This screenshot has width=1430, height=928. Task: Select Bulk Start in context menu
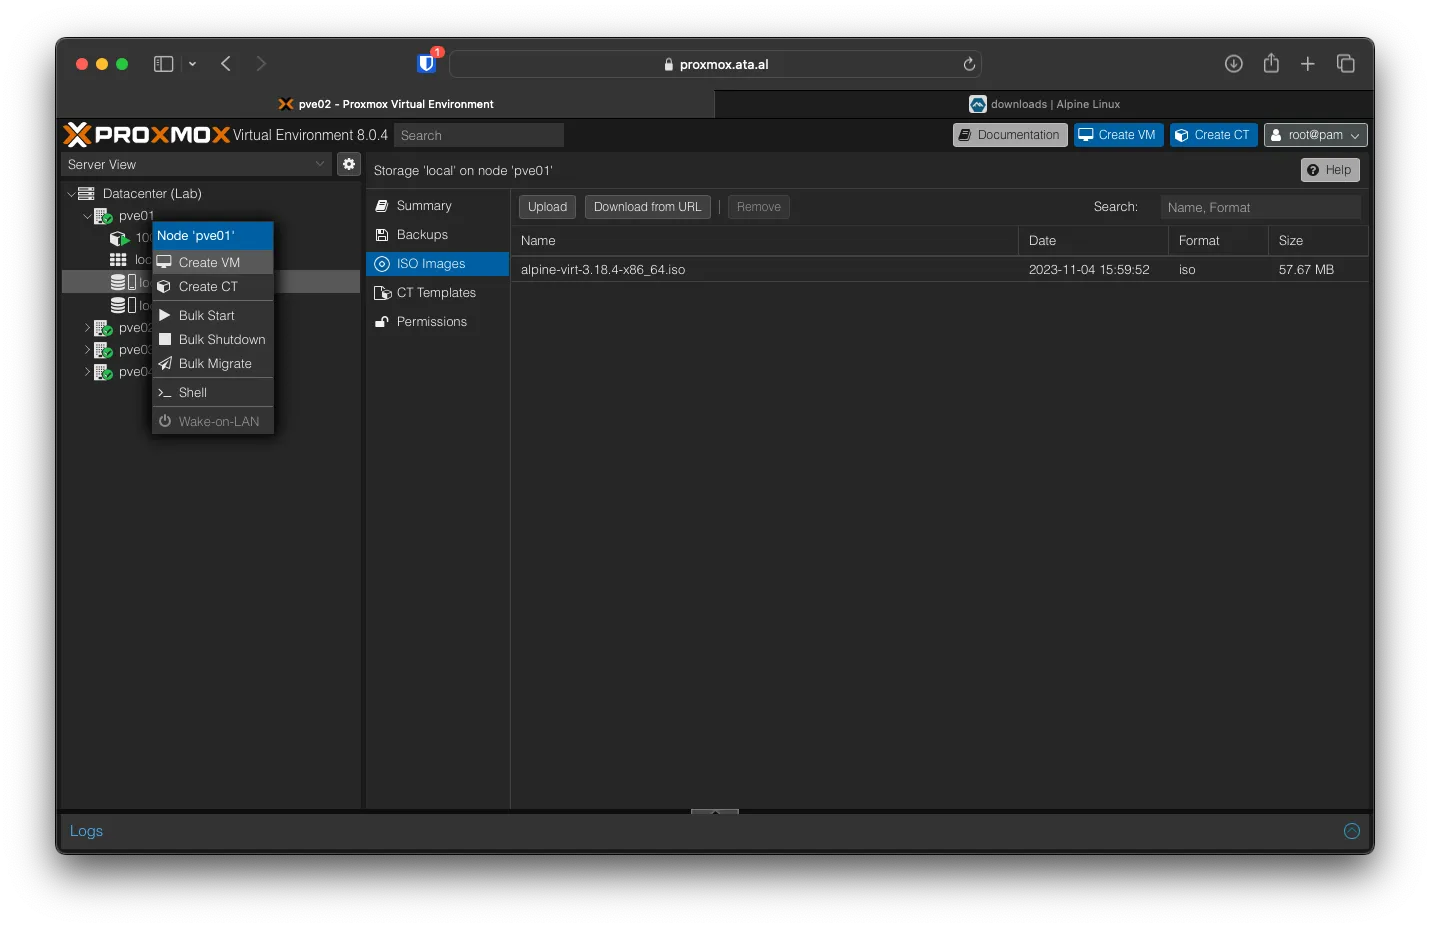[x=213, y=316]
